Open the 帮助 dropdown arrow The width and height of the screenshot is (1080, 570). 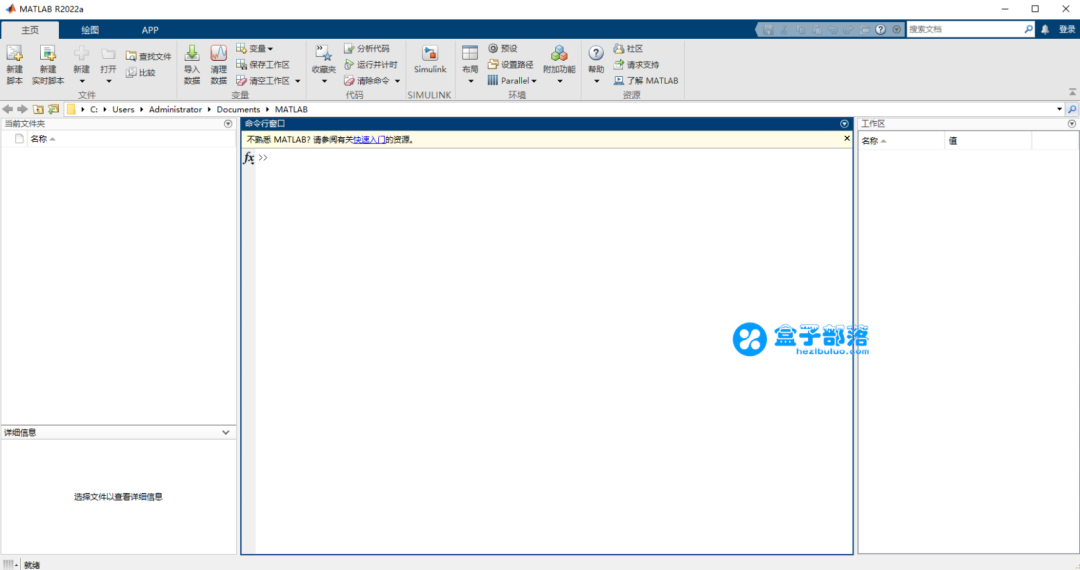[x=596, y=81]
